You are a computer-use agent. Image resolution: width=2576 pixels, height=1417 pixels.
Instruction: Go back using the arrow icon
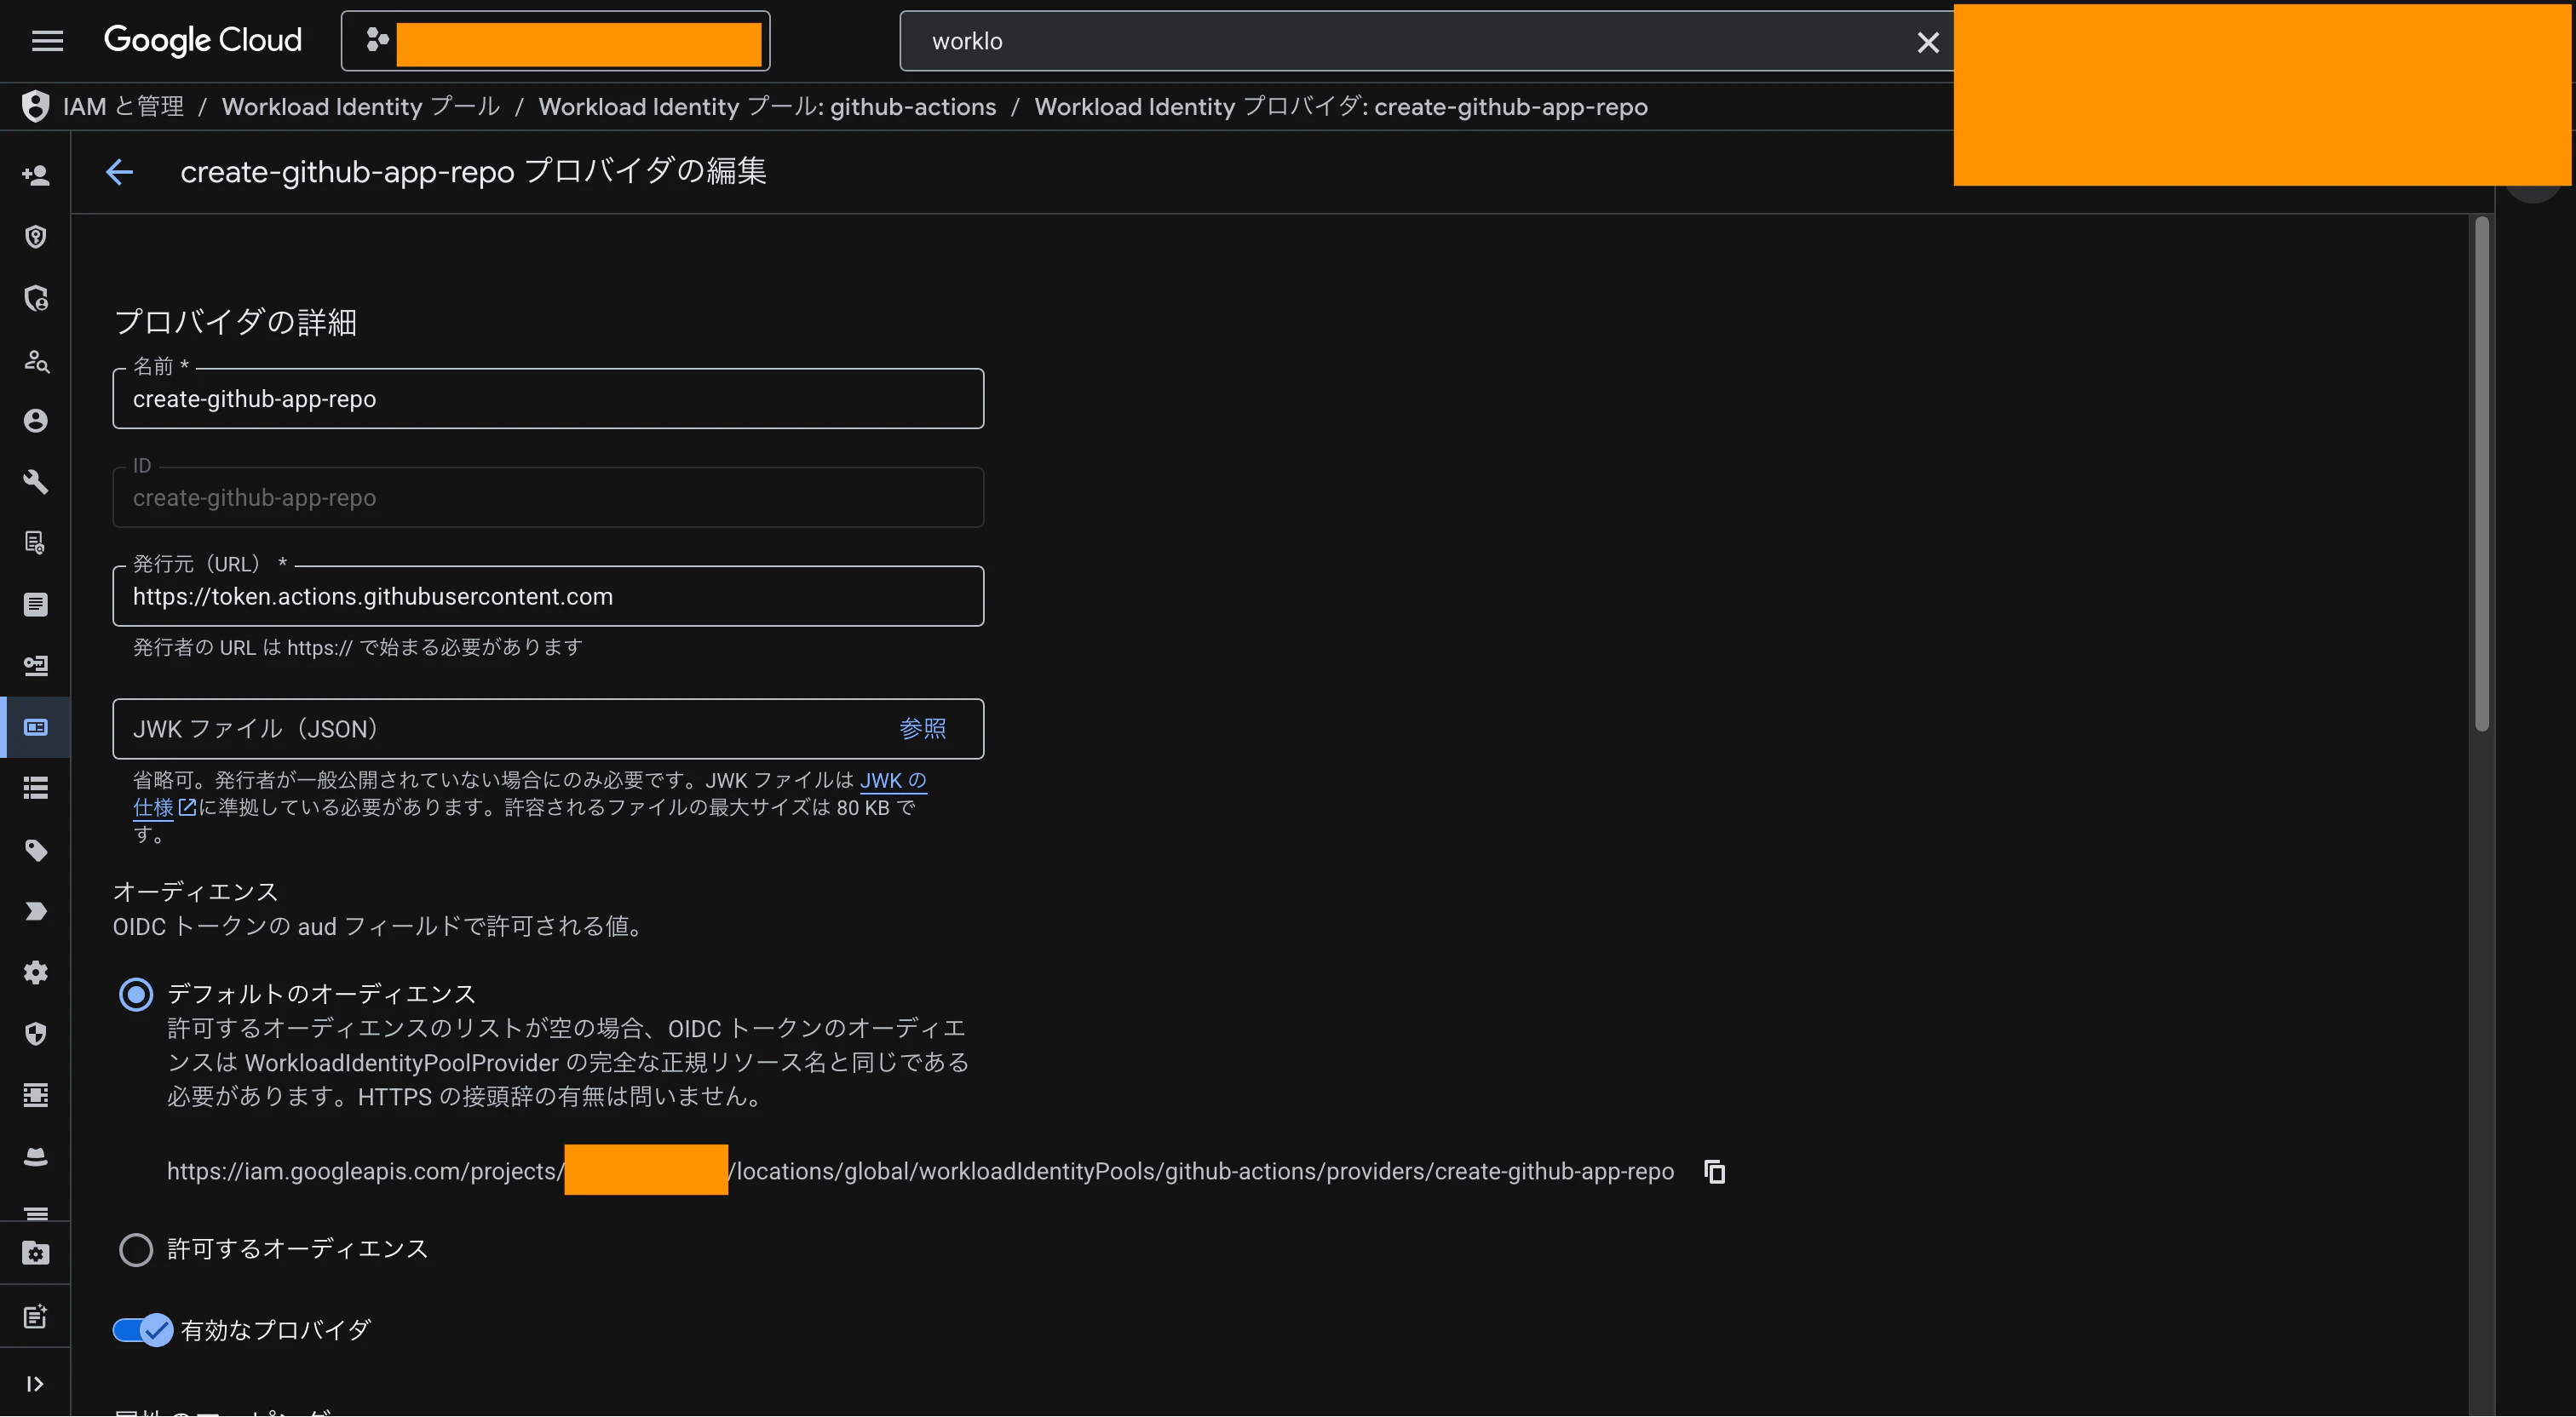[x=119, y=172]
